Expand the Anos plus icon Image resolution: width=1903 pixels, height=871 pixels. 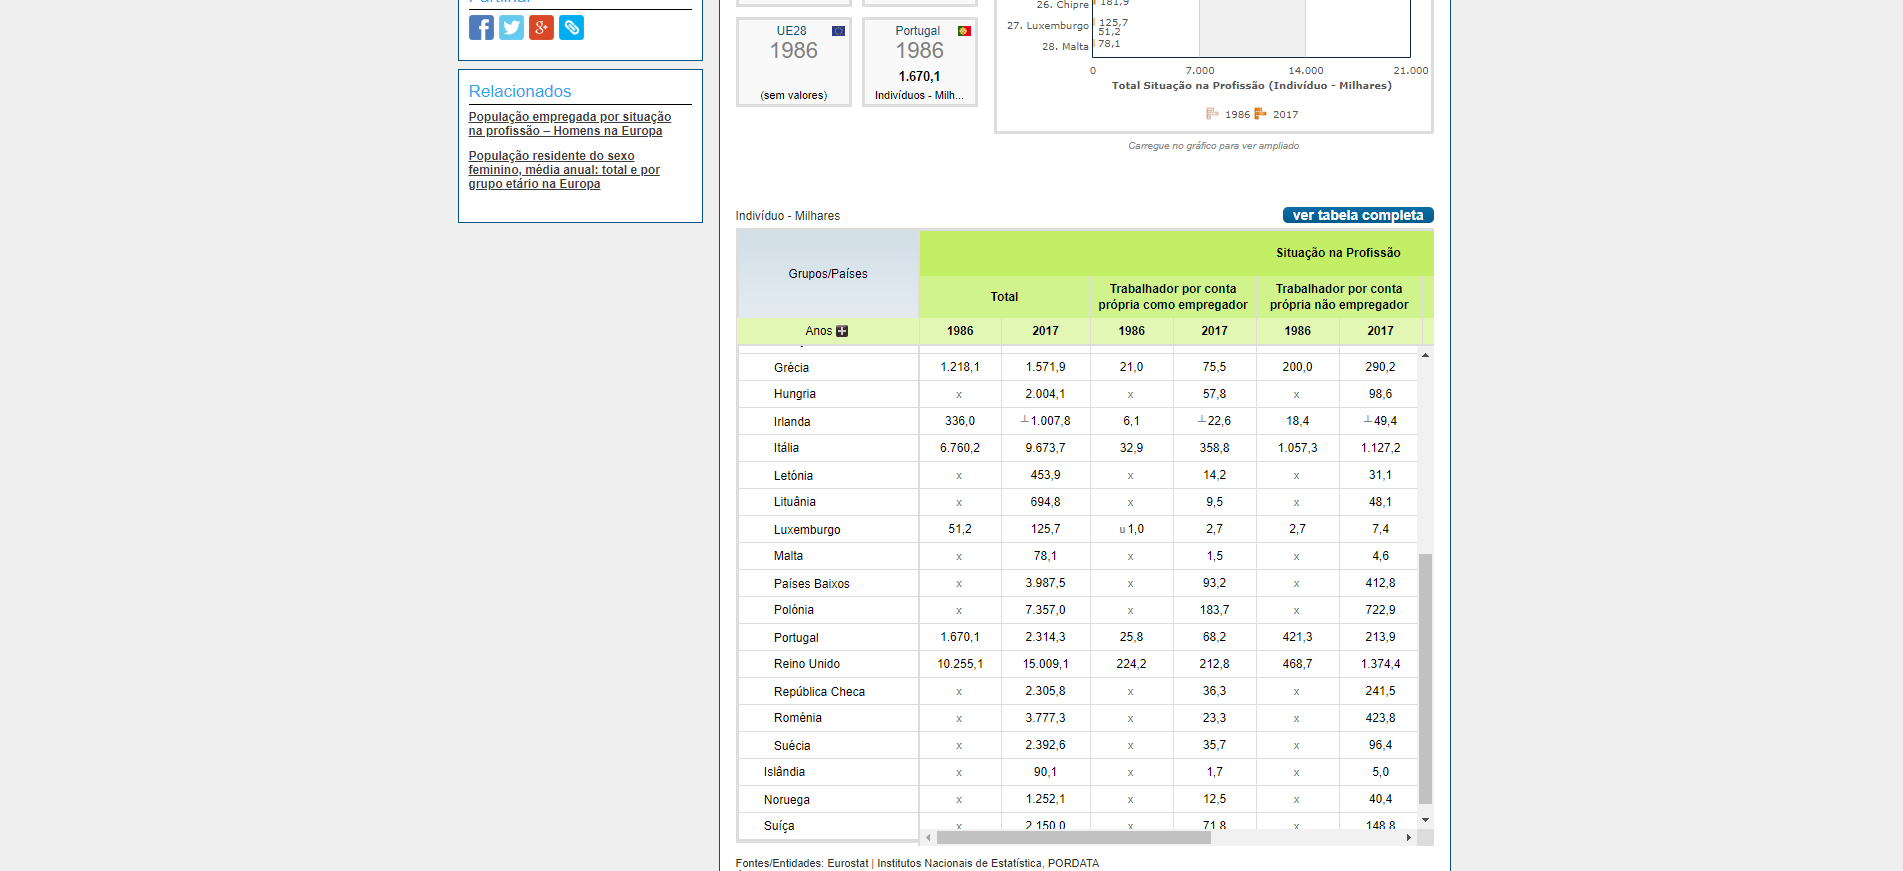[842, 331]
